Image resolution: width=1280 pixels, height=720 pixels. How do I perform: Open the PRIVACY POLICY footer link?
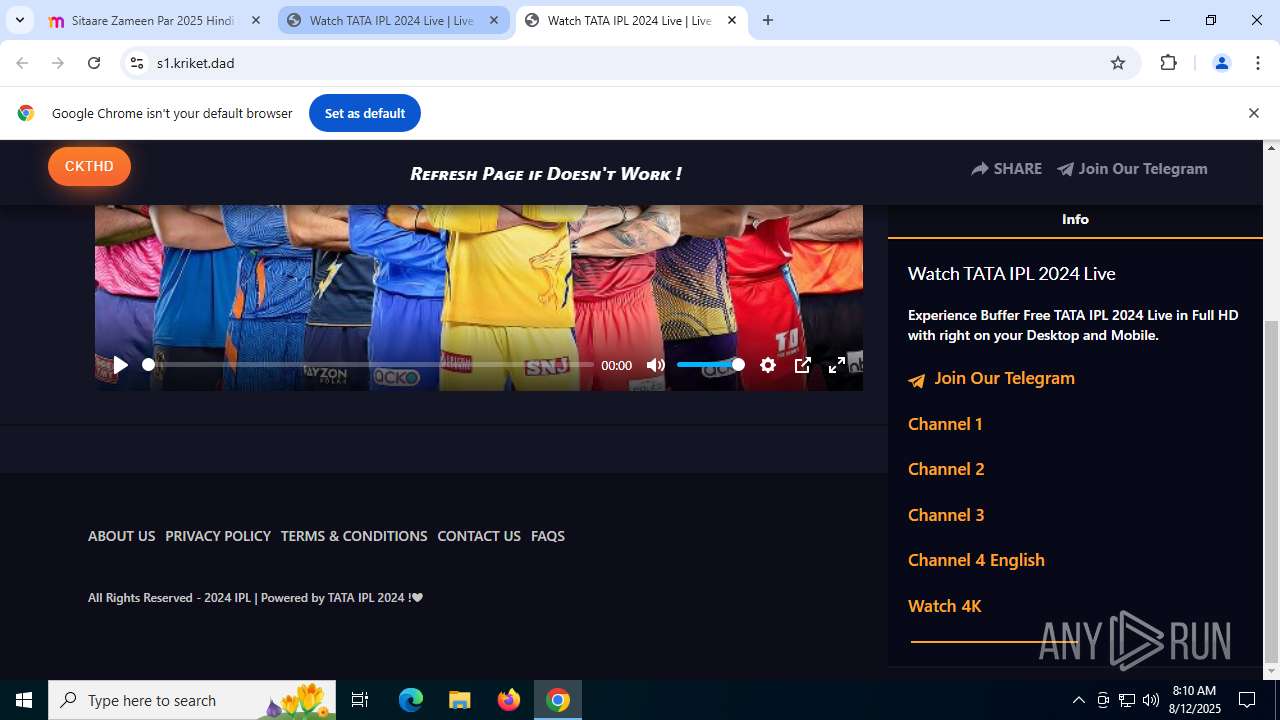(218, 536)
